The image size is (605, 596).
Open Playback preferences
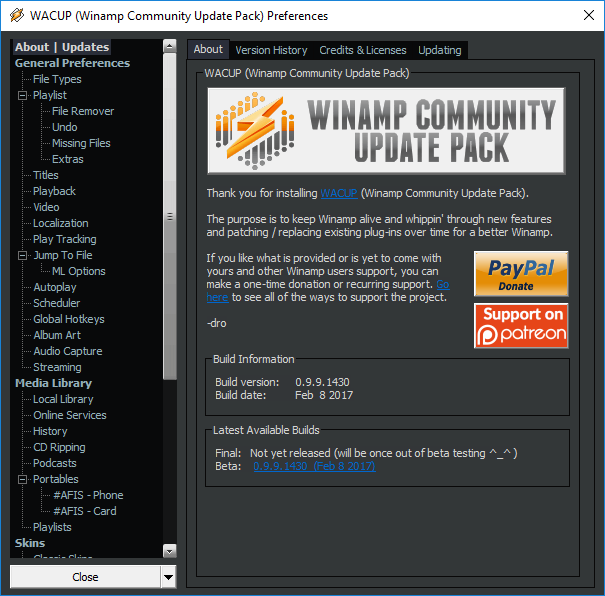click(x=54, y=191)
